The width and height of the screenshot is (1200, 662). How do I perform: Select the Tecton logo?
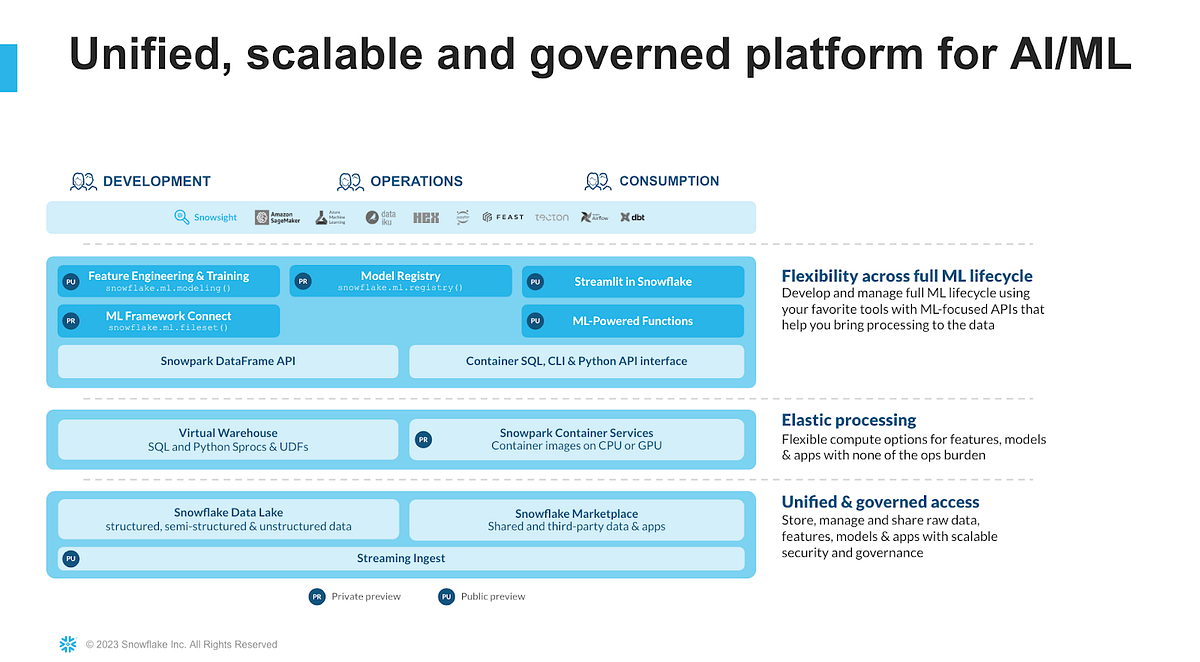tap(551, 217)
